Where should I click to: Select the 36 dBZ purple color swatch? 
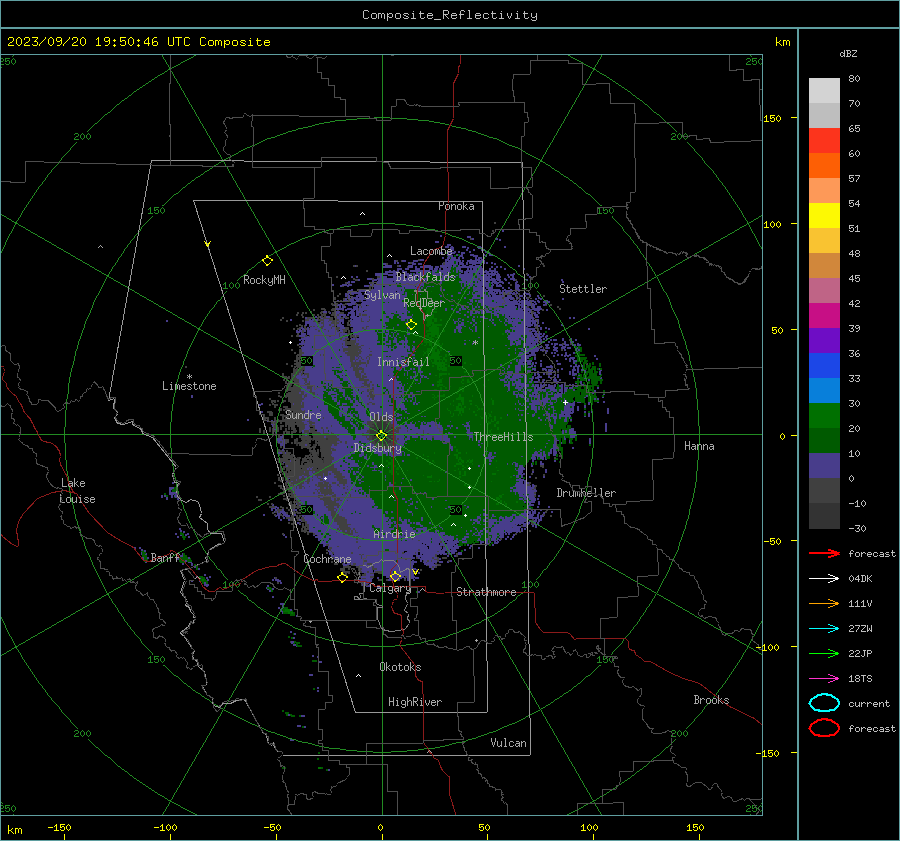[x=824, y=340]
